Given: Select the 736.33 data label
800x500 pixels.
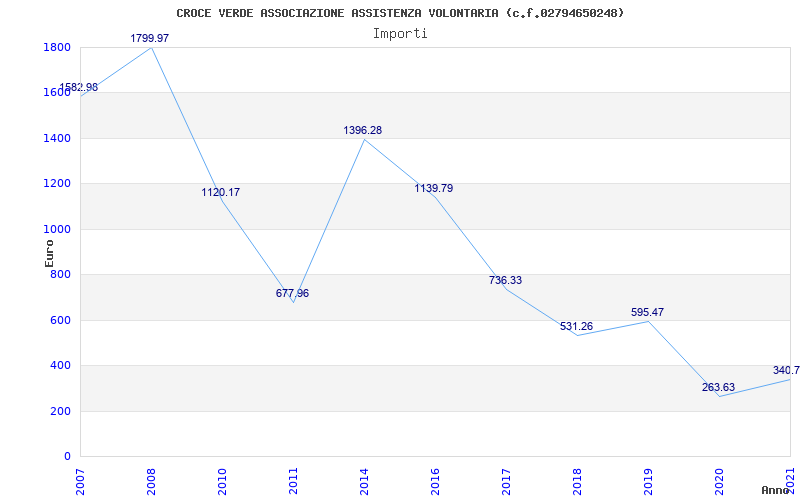Looking at the screenshot, I should (x=505, y=280).
